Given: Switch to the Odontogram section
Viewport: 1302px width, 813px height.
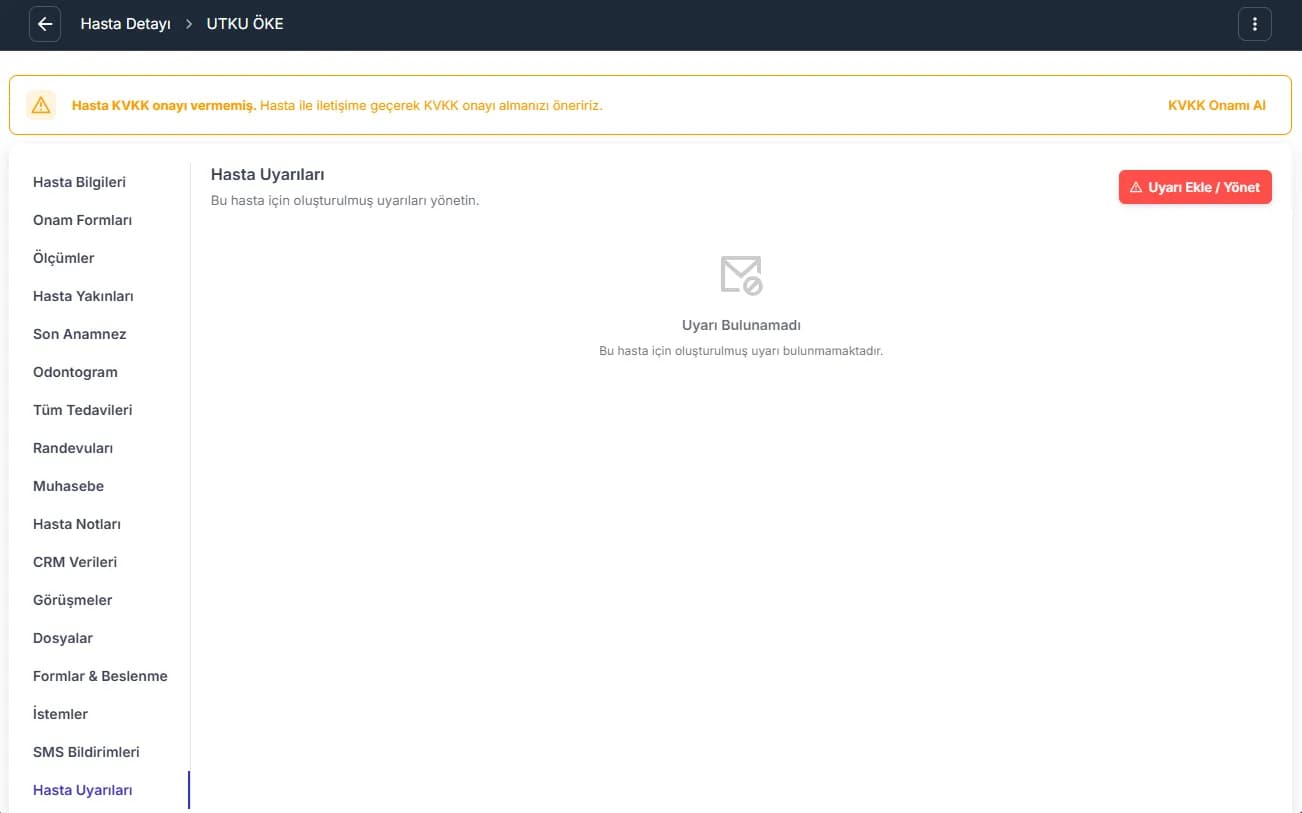Looking at the screenshot, I should (75, 372).
